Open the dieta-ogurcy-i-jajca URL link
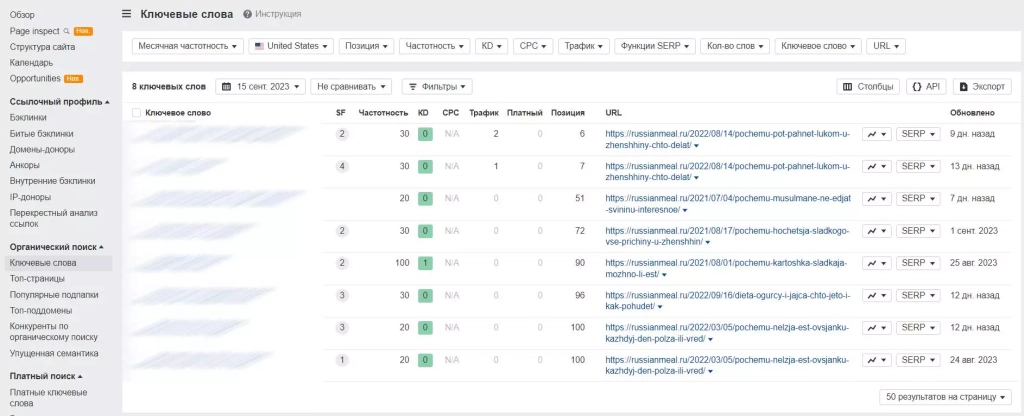 click(x=728, y=300)
